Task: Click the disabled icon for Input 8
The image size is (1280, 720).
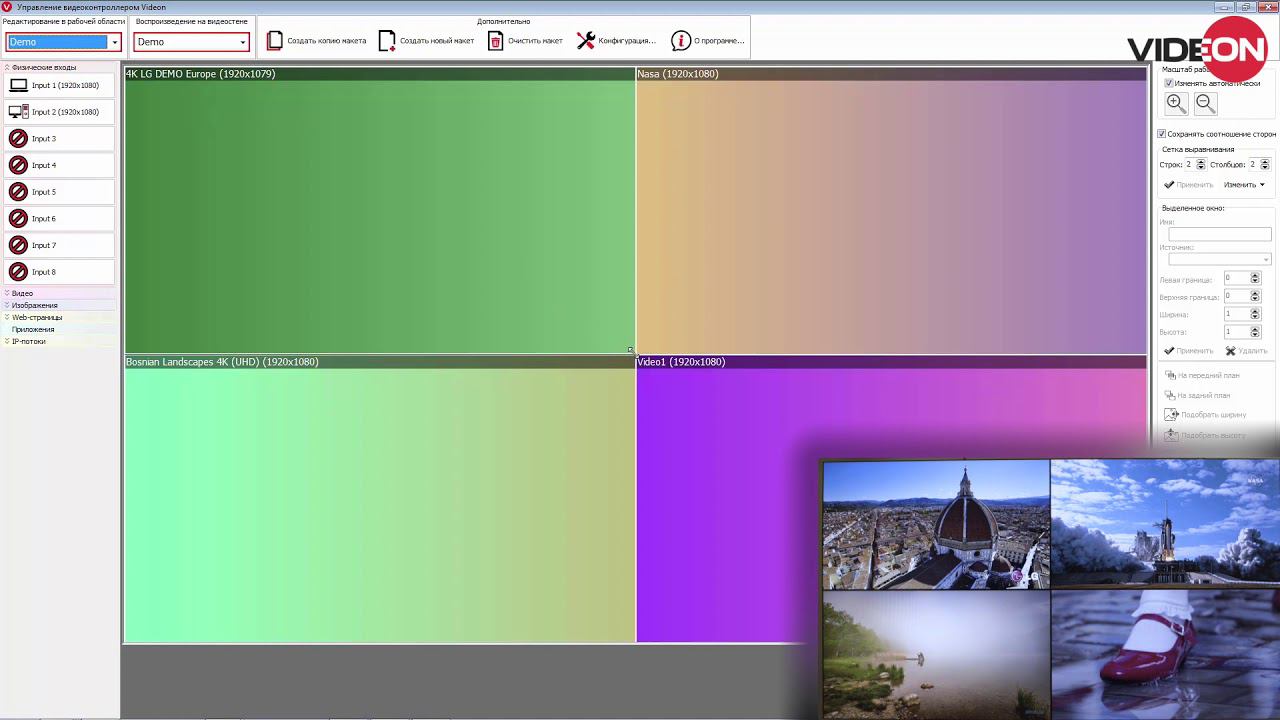Action: tap(18, 272)
